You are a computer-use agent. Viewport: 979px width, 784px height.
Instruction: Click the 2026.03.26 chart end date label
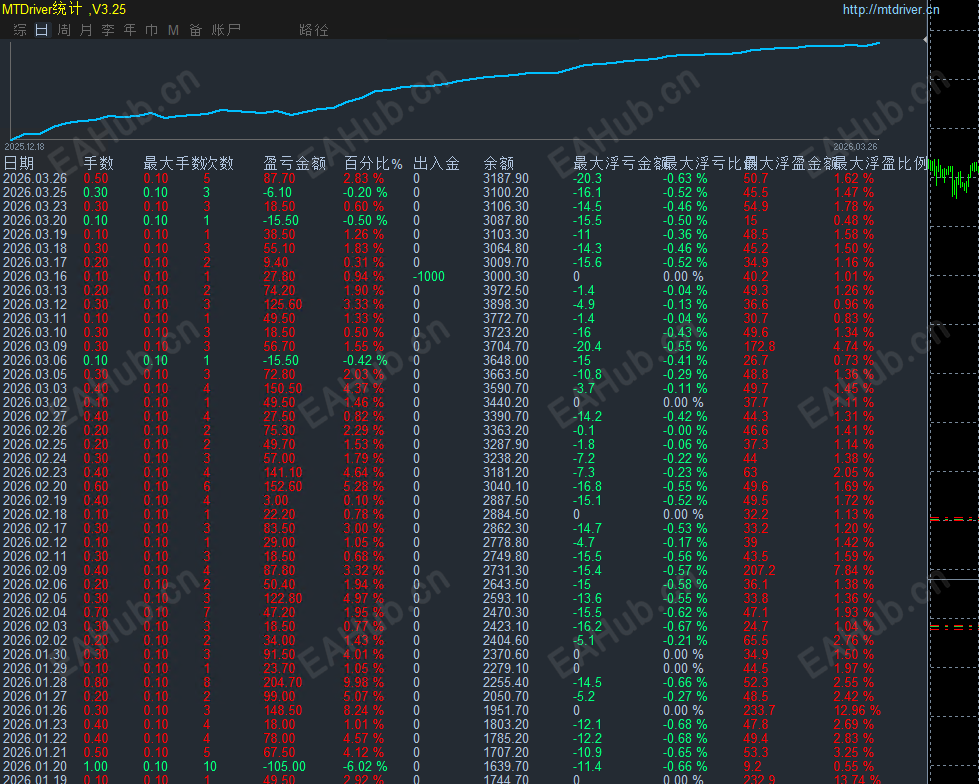pyautogui.click(x=855, y=147)
